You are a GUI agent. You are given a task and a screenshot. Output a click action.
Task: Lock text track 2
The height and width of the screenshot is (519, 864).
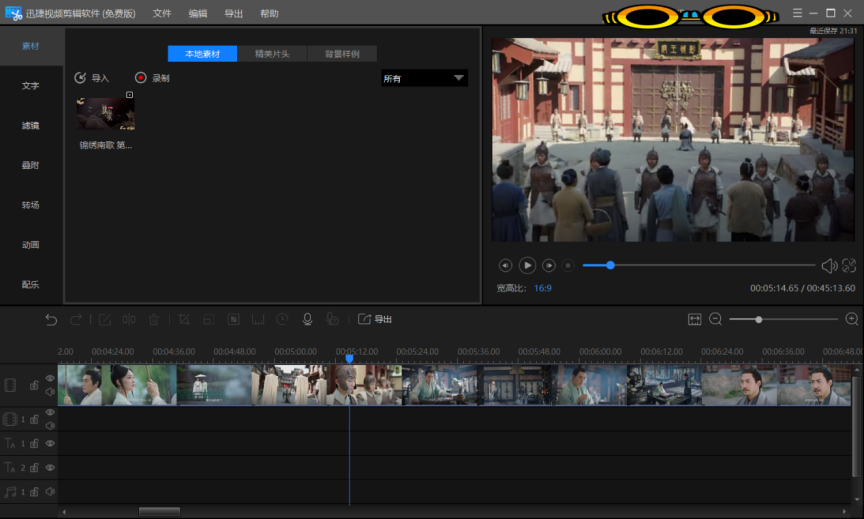[x=34, y=468]
